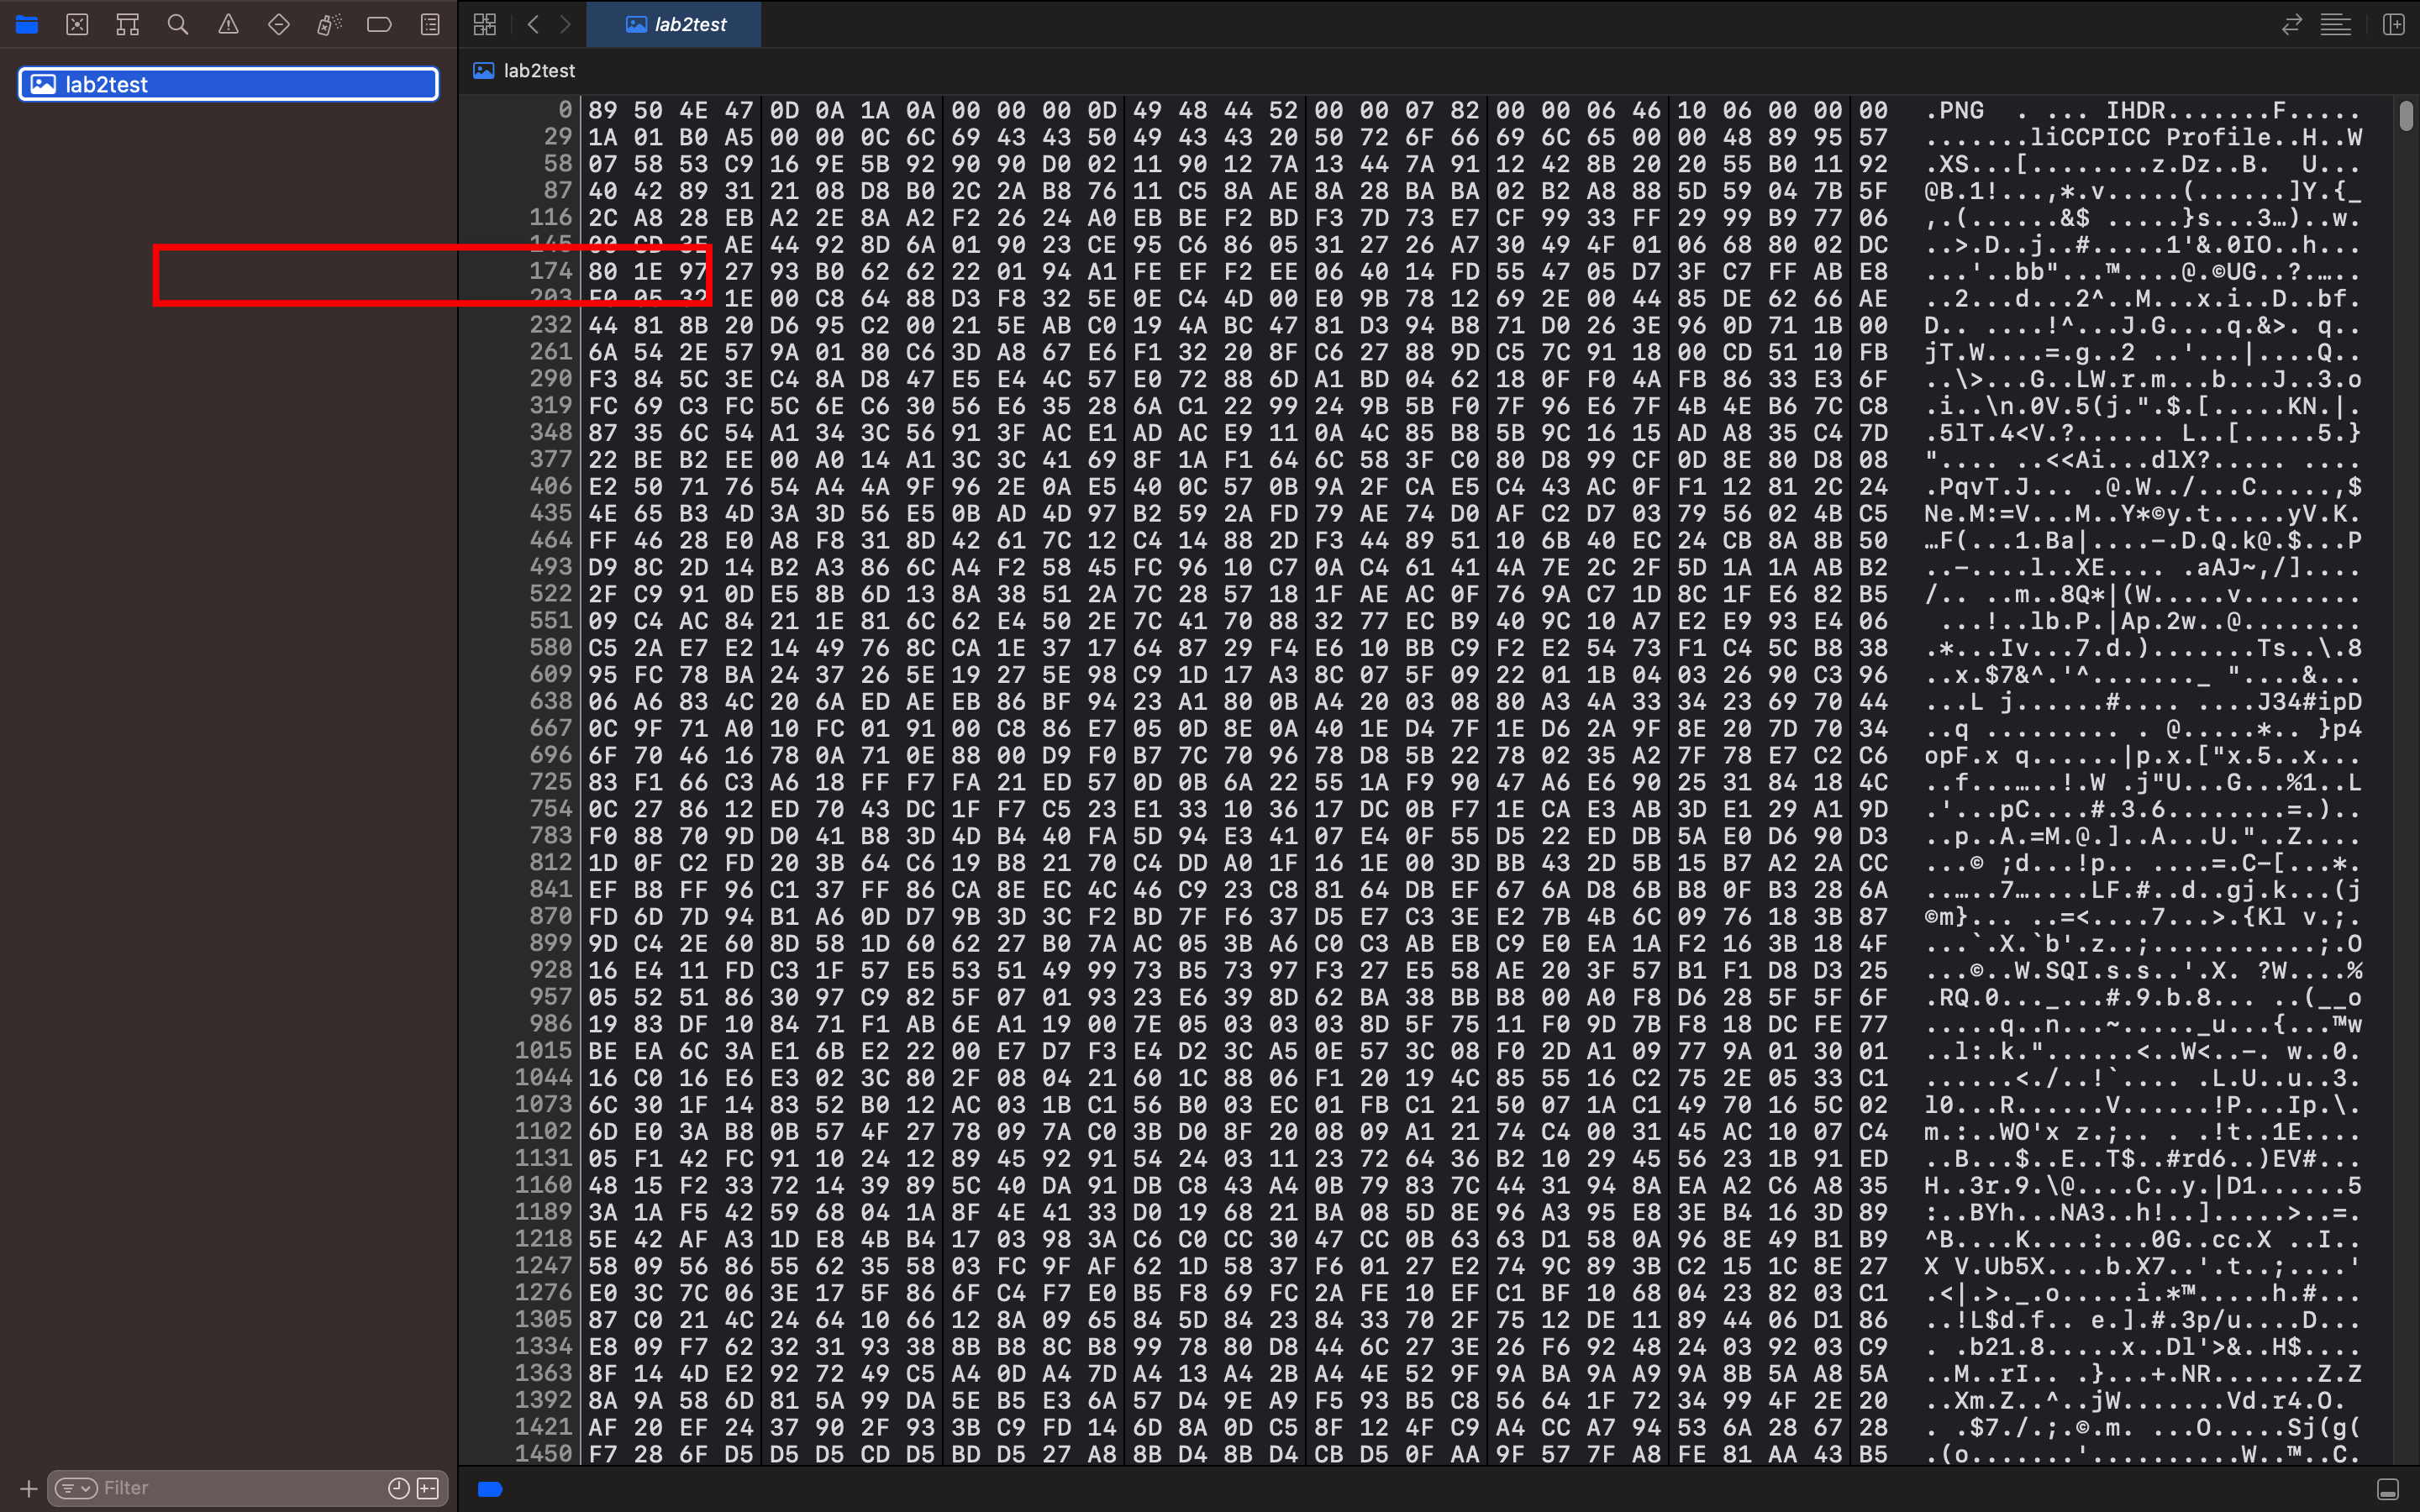The image size is (2420, 1512).
Task: Click the blue tag icon in bottom bar
Action: point(490,1489)
